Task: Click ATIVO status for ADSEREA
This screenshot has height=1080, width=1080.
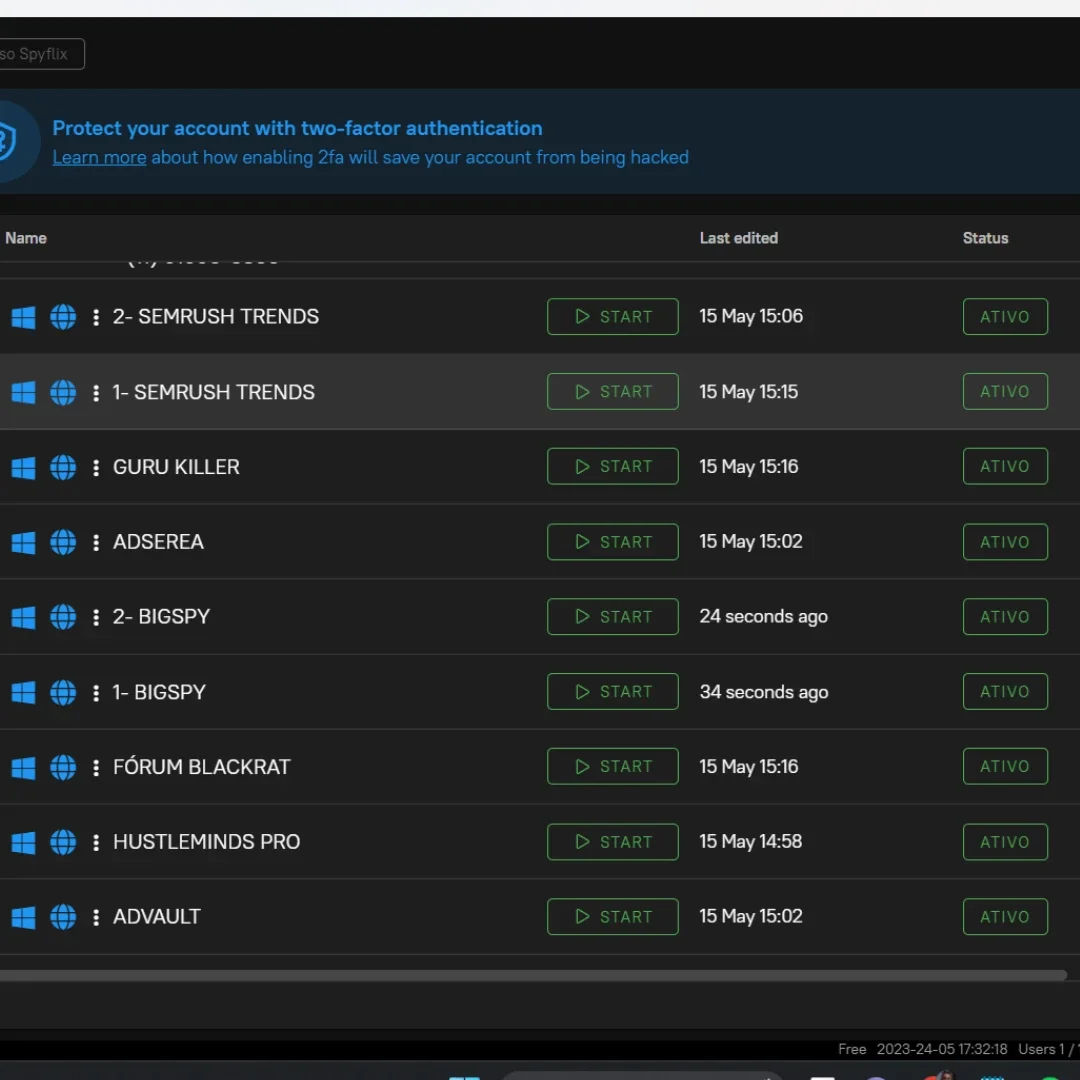Action: (1005, 542)
